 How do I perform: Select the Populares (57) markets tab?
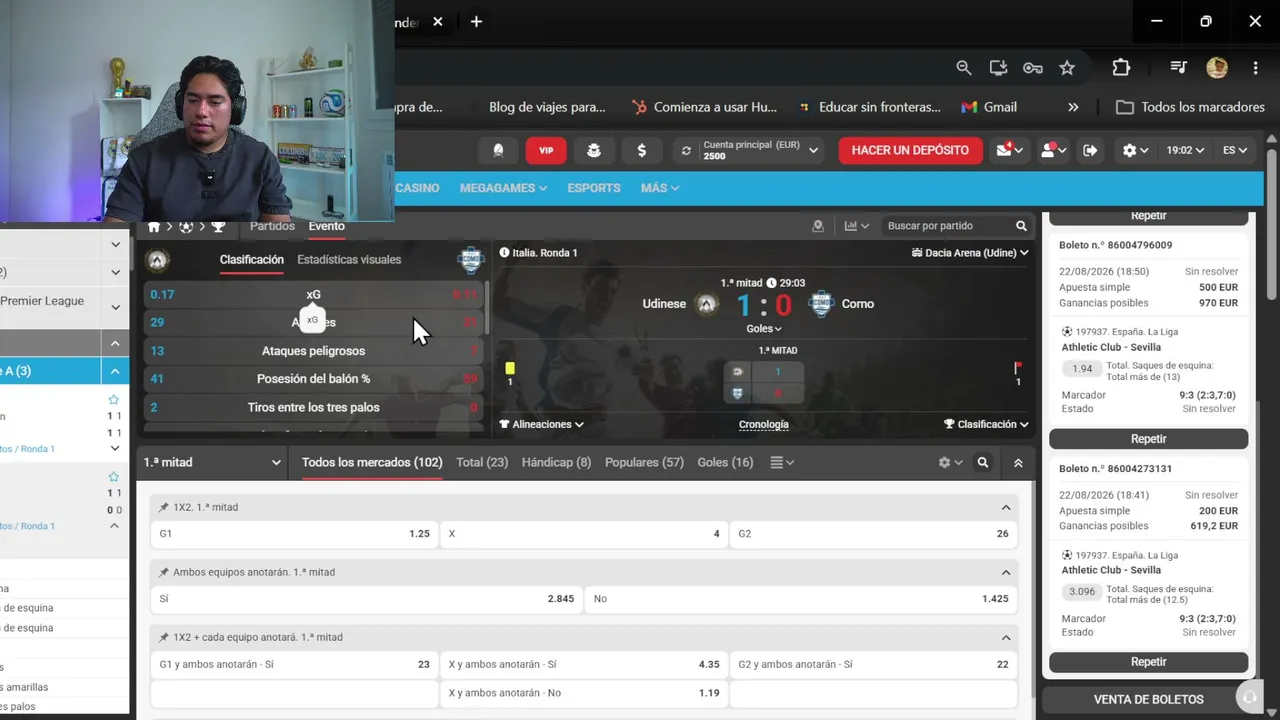[x=644, y=463]
